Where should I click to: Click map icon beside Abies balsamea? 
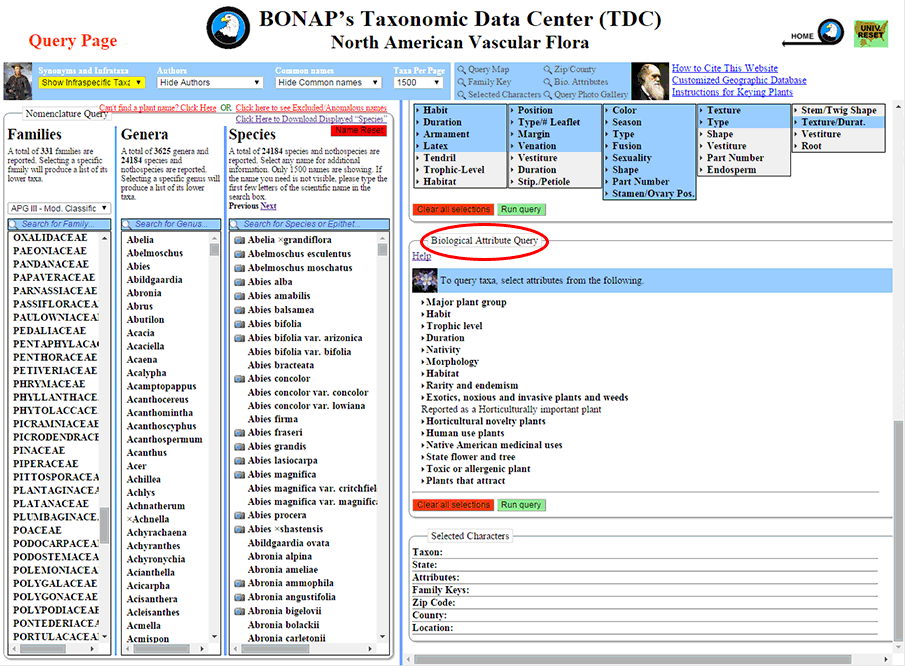[240, 310]
